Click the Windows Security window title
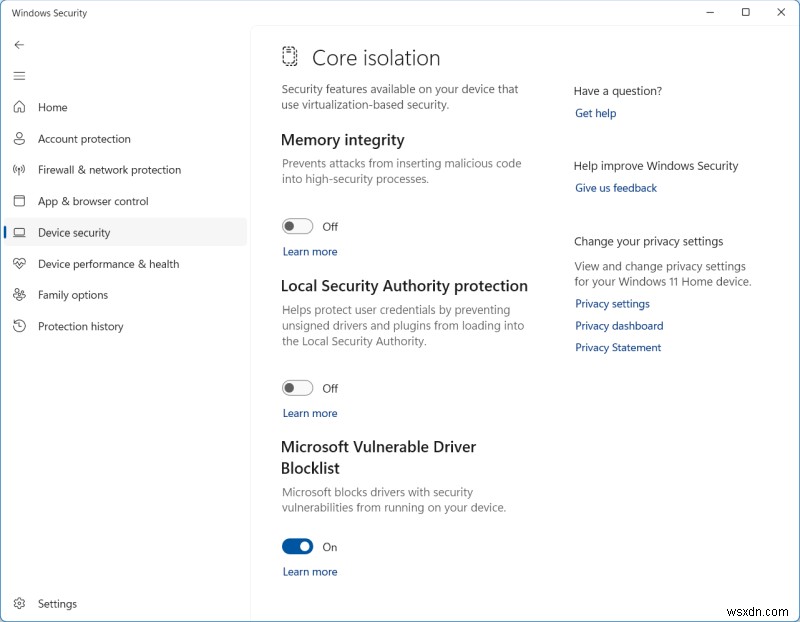The image size is (800, 622). pyautogui.click(x=49, y=13)
